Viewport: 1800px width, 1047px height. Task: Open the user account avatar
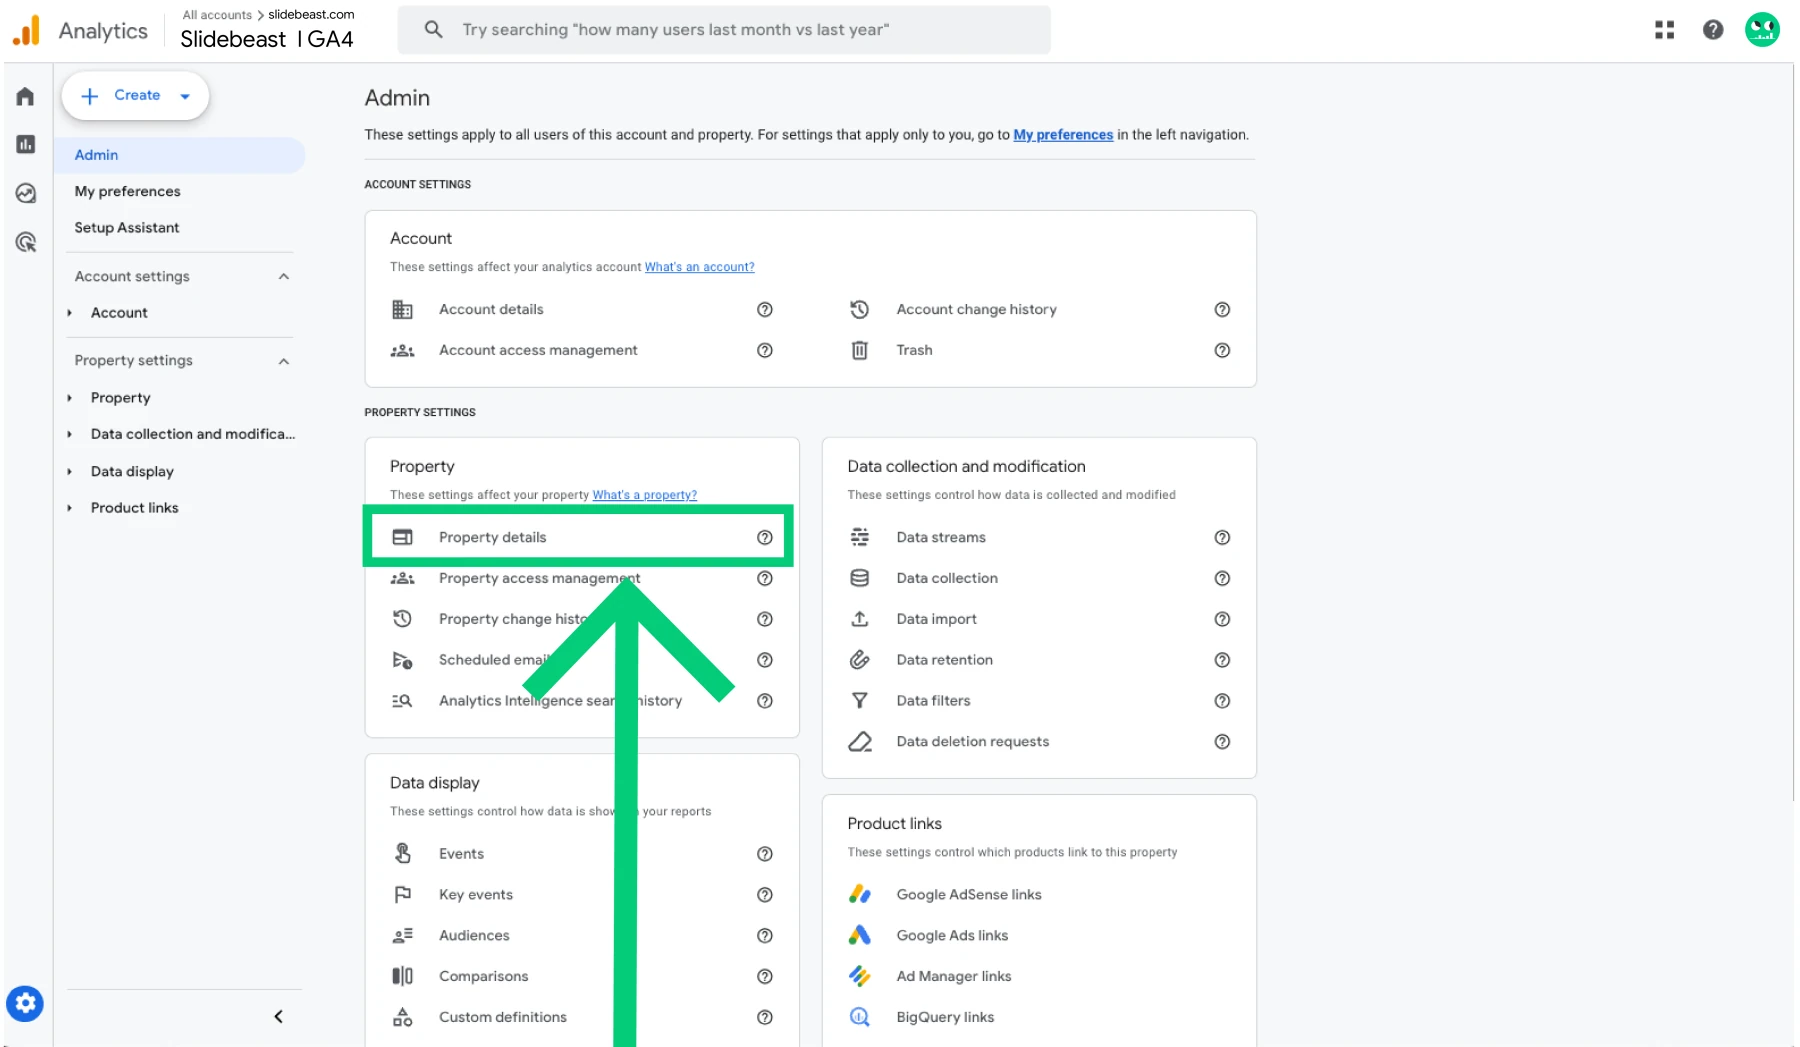[1762, 30]
